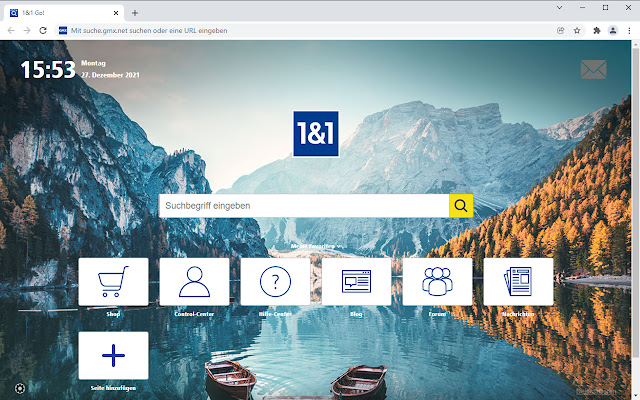The height and width of the screenshot is (400, 640).
Task: Maximize the browser window
Action: click(605, 8)
